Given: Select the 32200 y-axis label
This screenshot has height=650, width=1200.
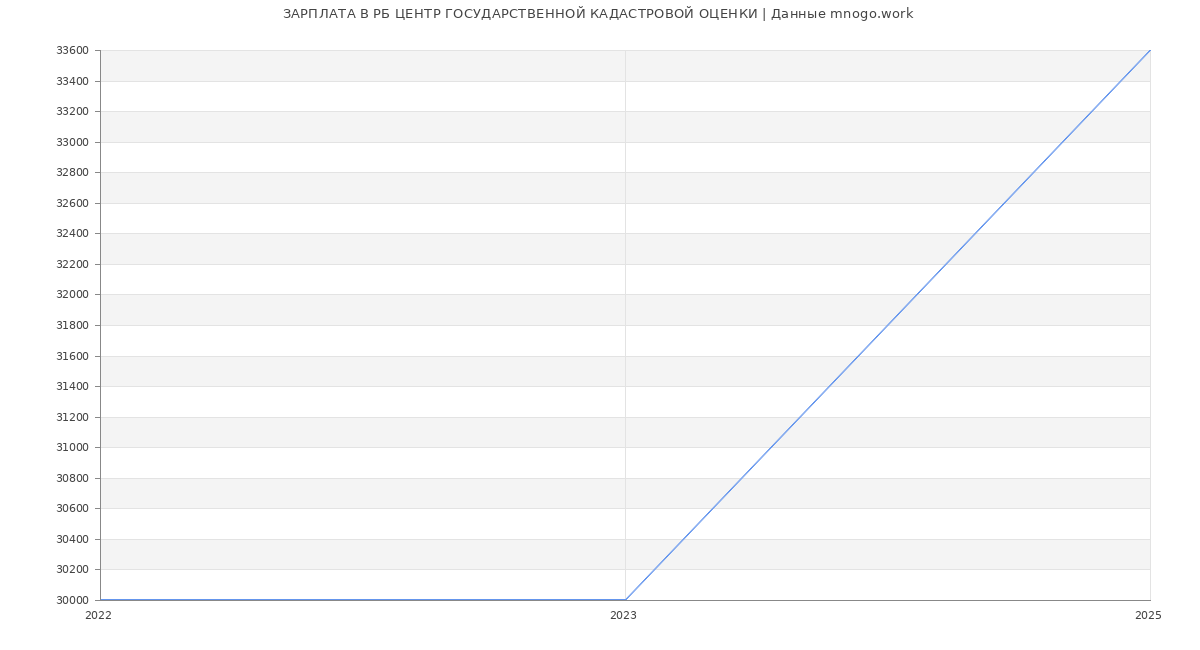Looking at the screenshot, I should coord(72,265).
